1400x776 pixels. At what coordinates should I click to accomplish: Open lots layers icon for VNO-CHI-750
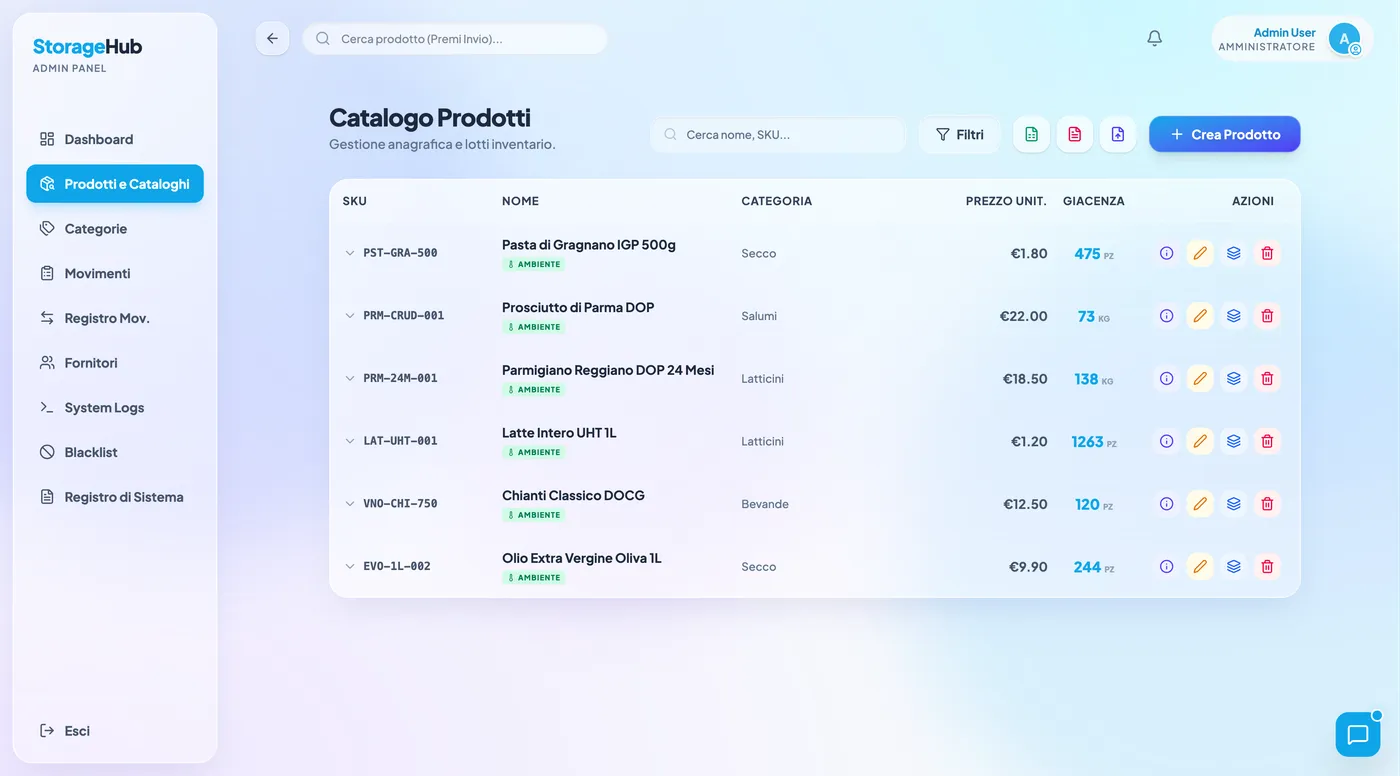tap(1233, 504)
